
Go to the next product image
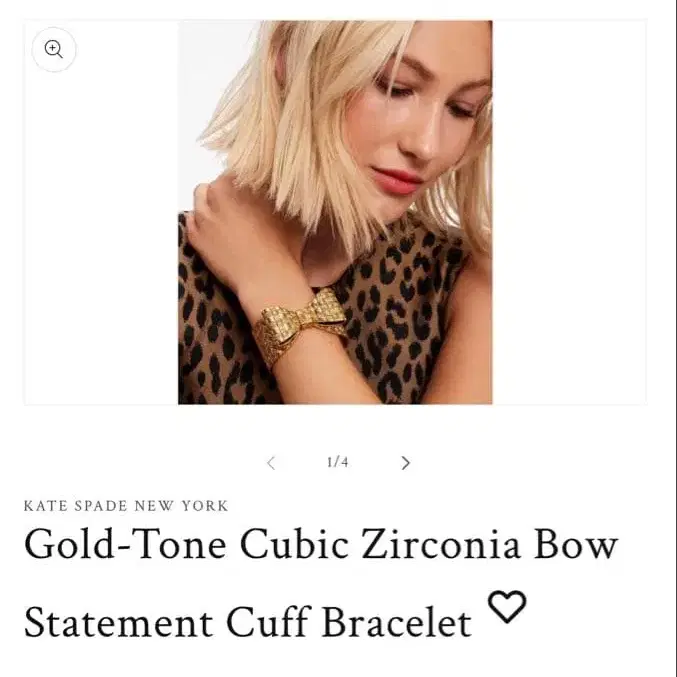[405, 463]
